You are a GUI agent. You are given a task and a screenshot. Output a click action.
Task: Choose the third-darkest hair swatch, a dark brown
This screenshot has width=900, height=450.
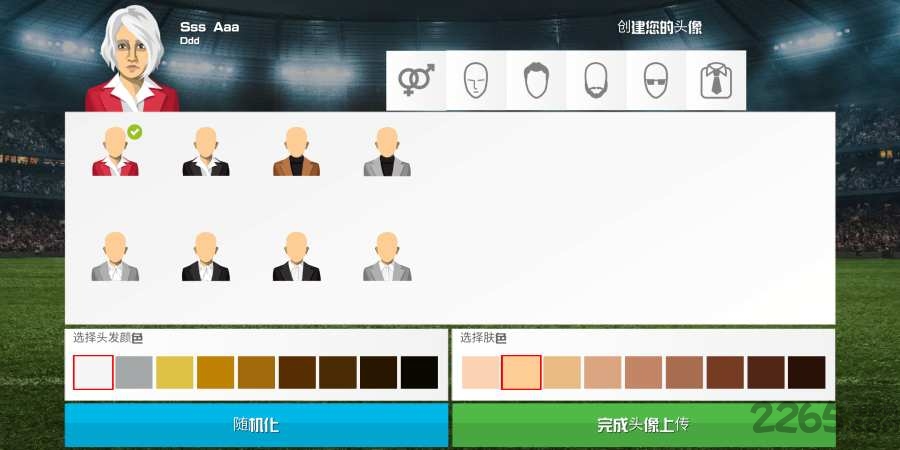[338, 373]
